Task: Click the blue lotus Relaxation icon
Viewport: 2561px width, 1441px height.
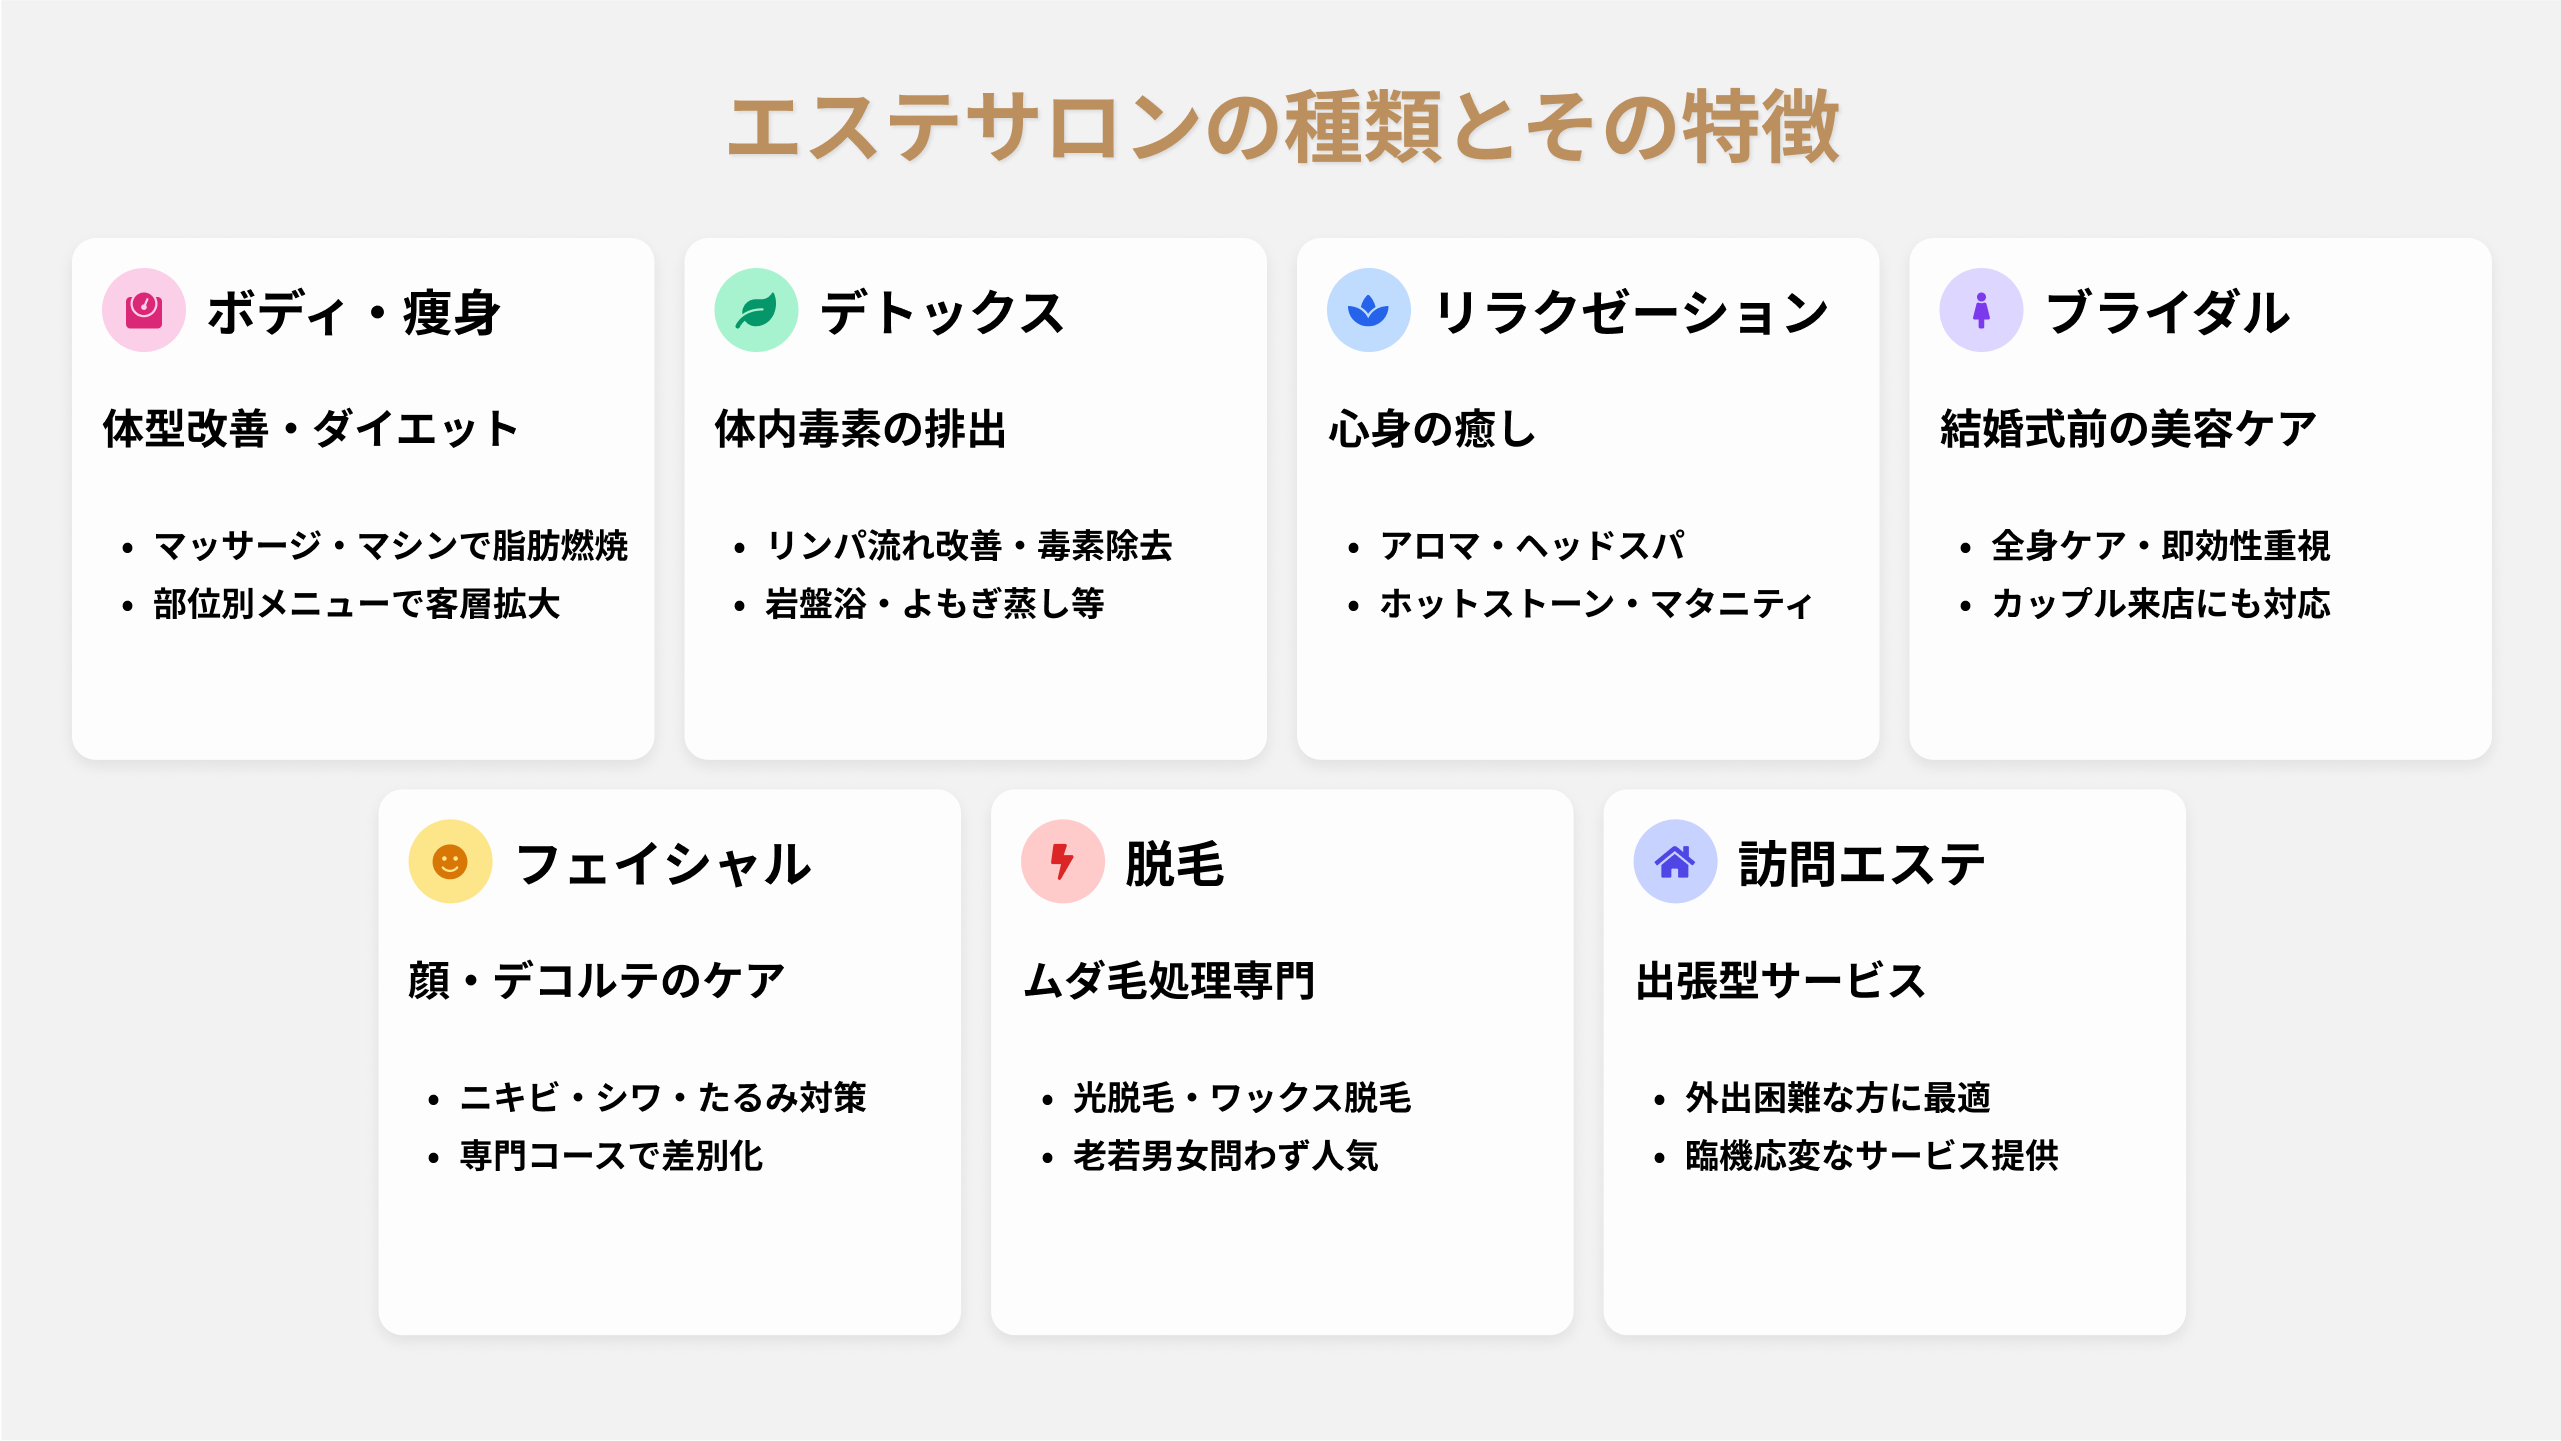Action: [1368, 310]
